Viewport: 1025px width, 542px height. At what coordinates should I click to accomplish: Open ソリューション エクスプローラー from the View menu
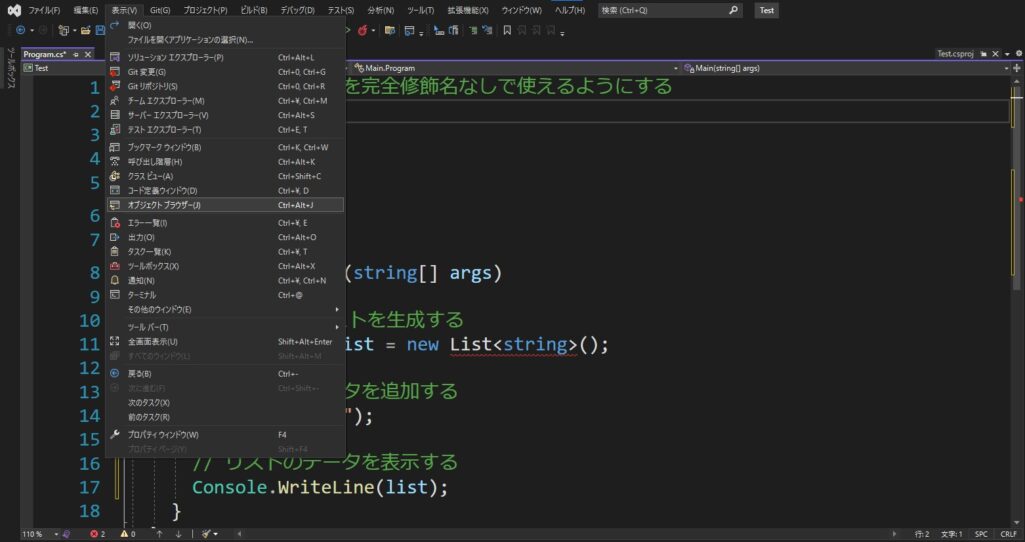(x=225, y=58)
